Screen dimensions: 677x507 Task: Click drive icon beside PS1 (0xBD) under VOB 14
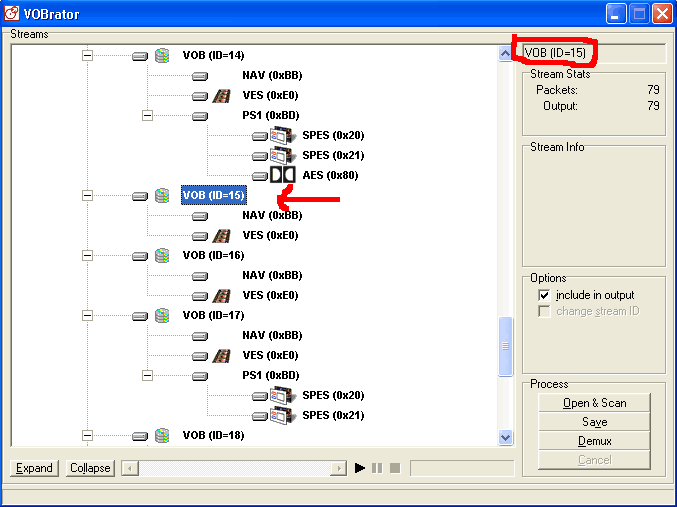point(200,116)
